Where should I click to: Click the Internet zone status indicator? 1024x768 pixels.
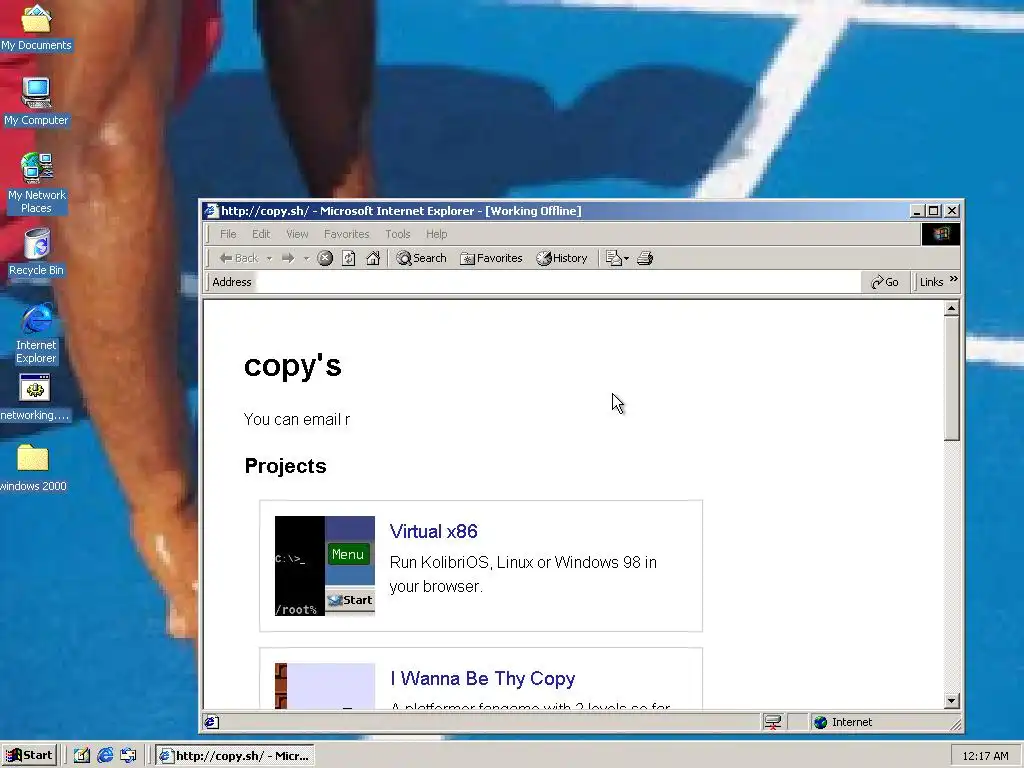point(843,722)
